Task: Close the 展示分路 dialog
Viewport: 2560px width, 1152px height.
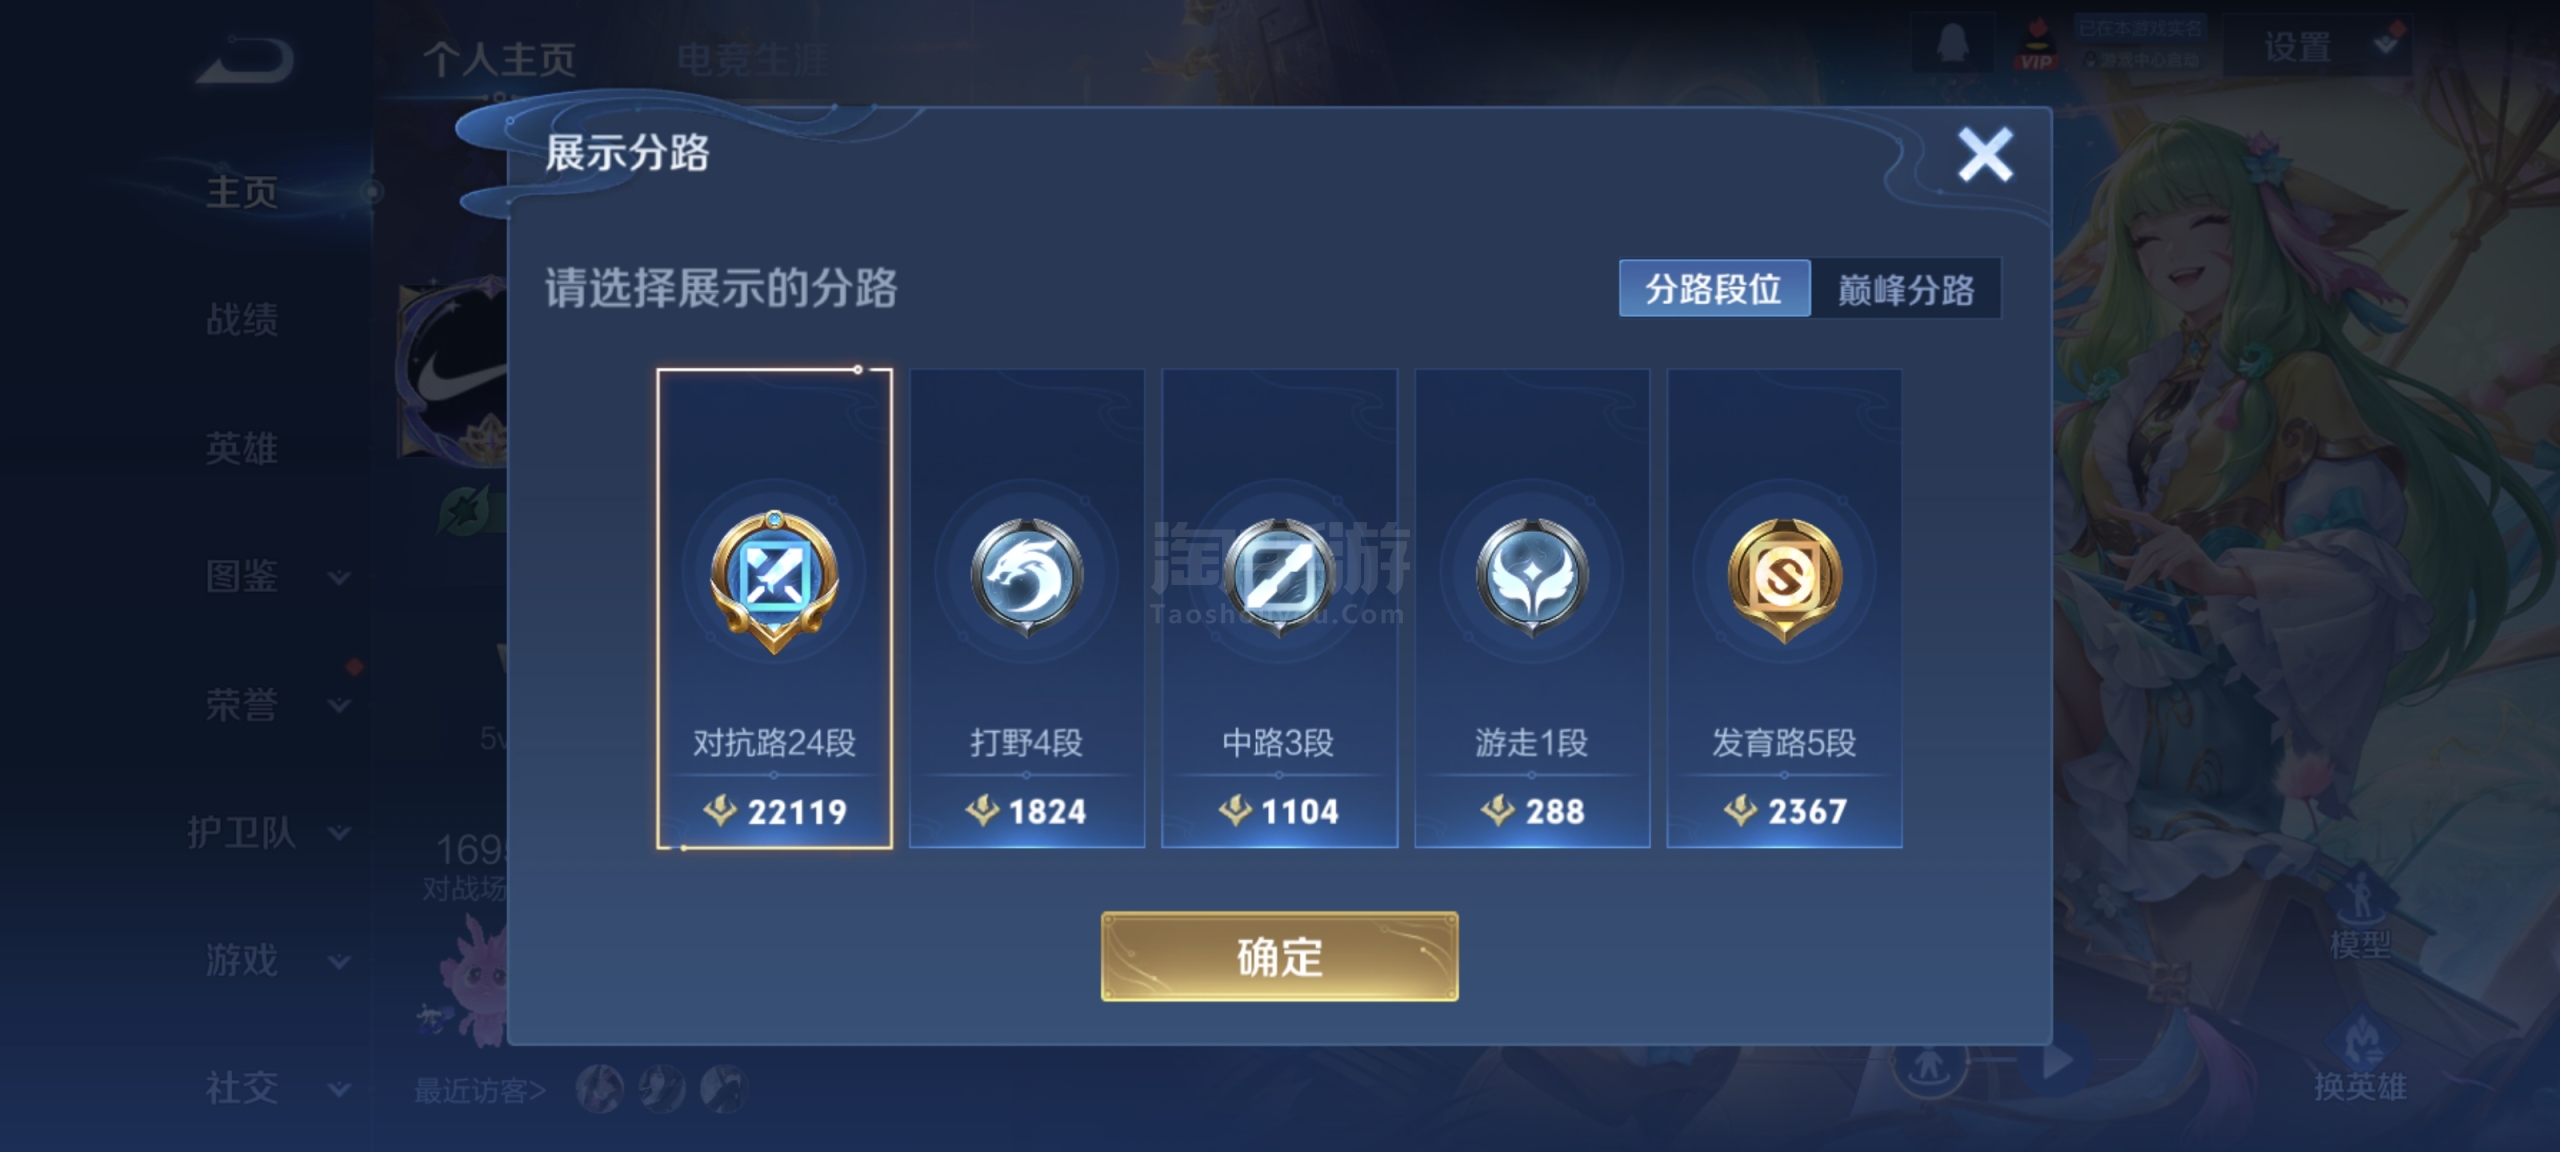Action: (1984, 155)
